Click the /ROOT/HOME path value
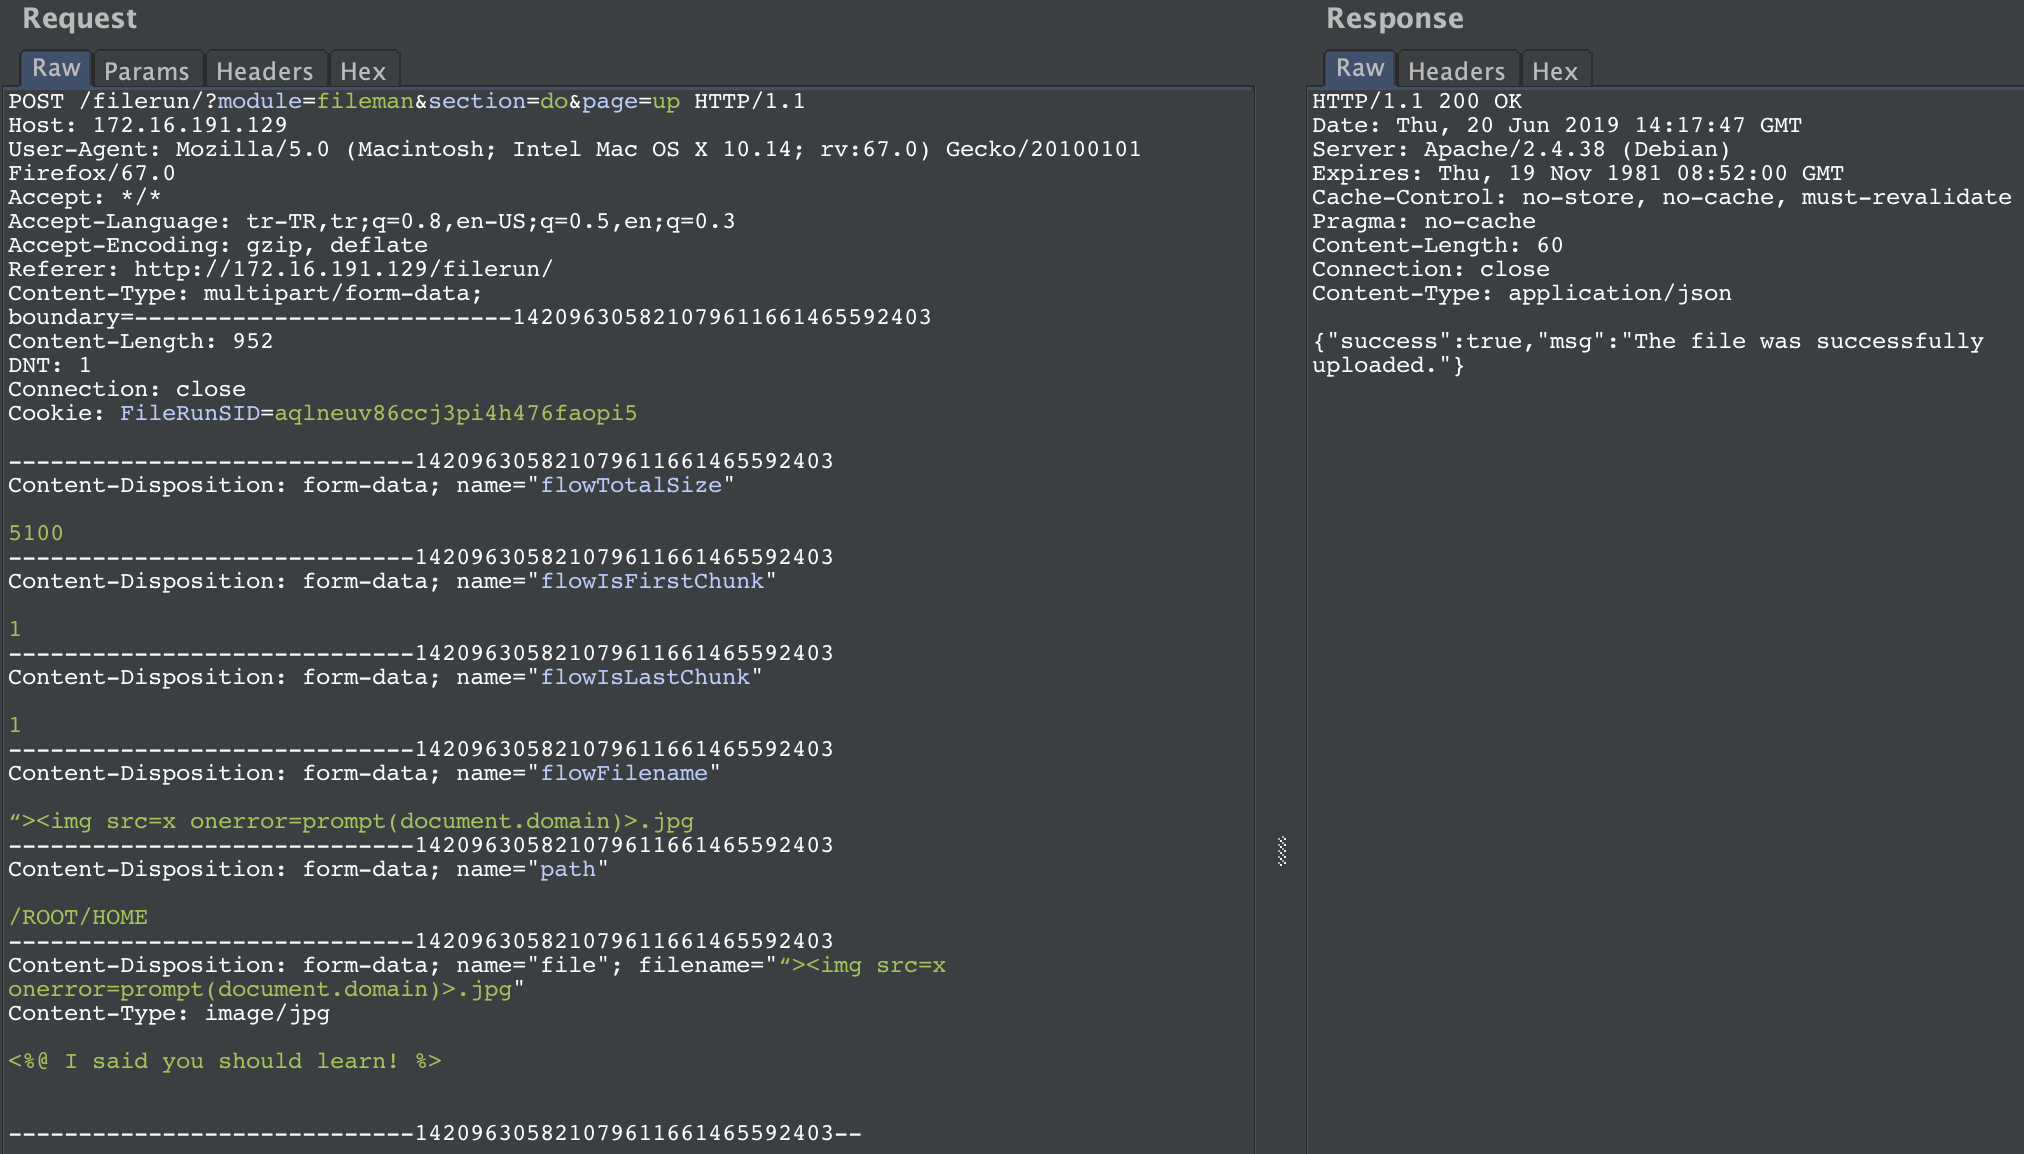 pos(78,917)
